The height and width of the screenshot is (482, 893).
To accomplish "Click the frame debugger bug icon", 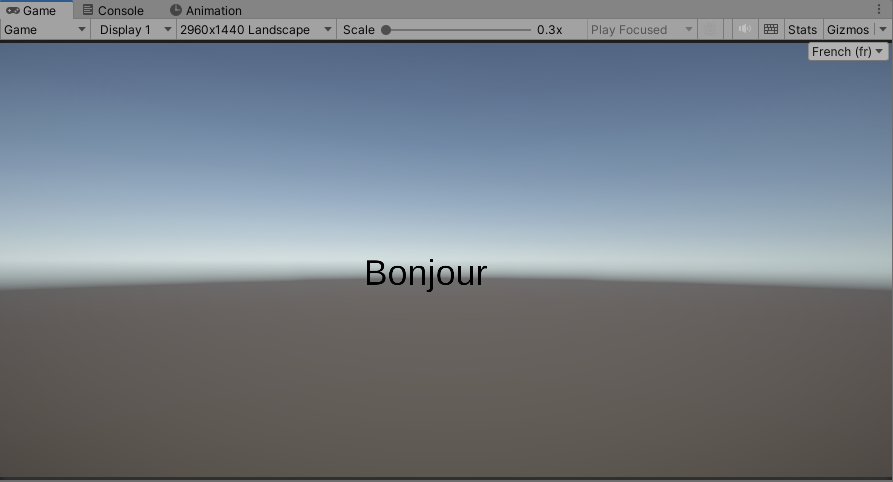I will click(710, 29).
